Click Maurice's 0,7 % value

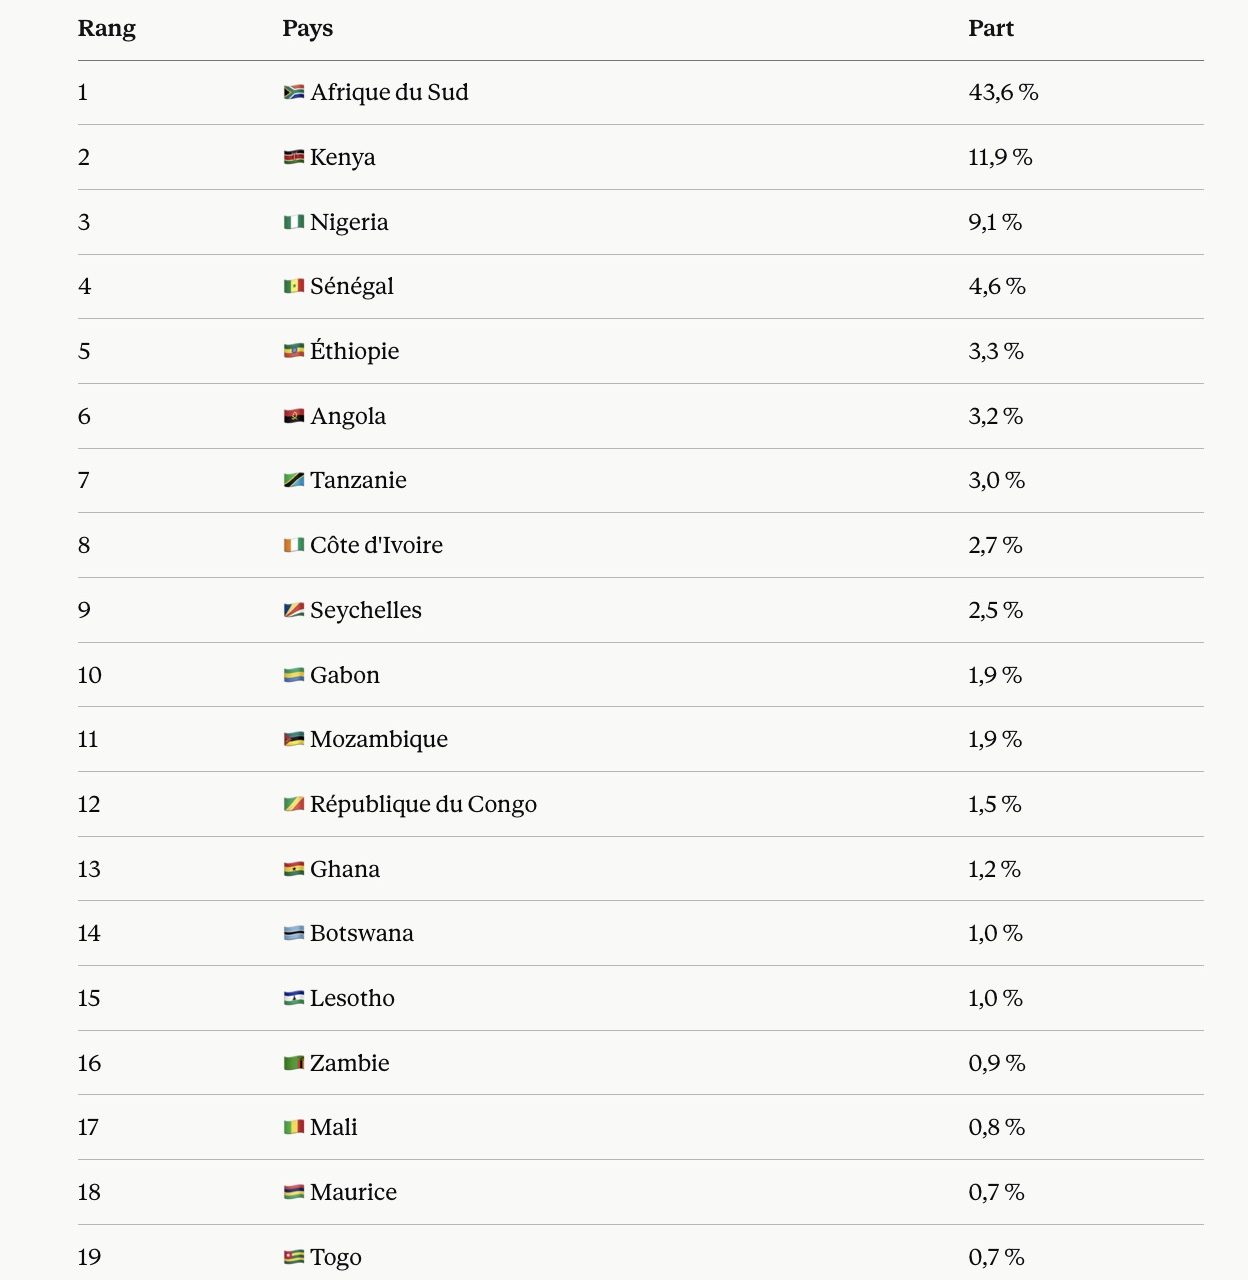[996, 1192]
